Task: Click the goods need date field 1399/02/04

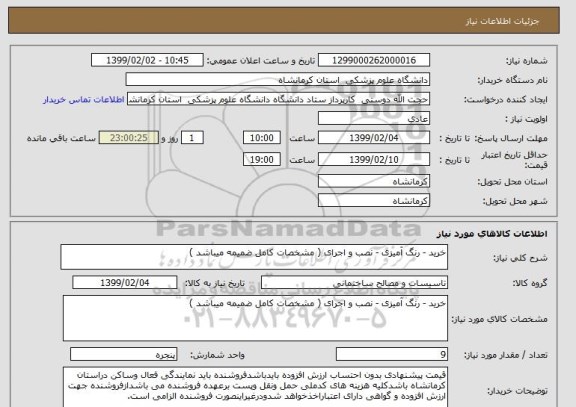Action: 125,283
